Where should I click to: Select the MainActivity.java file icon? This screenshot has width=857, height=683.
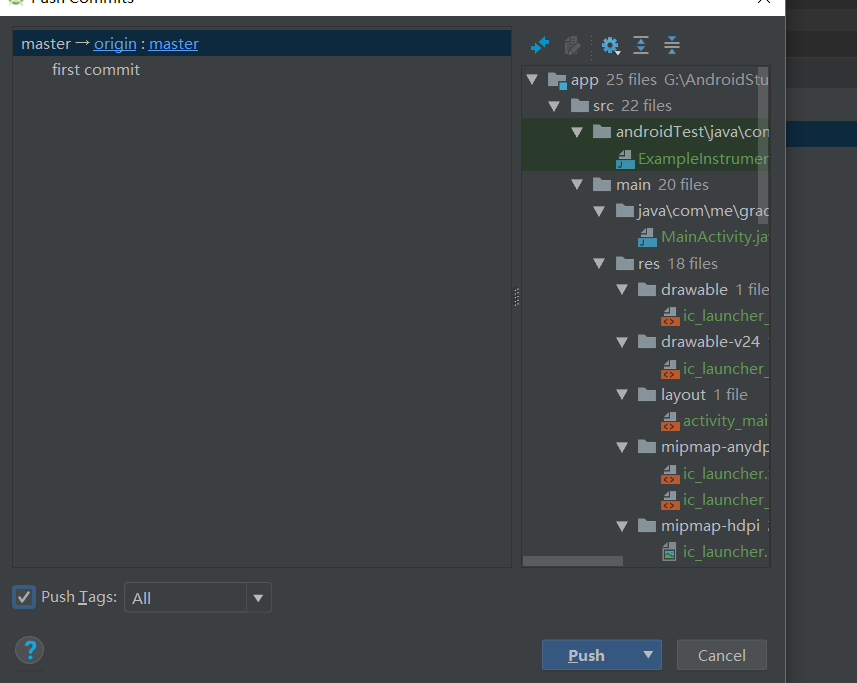tap(647, 236)
